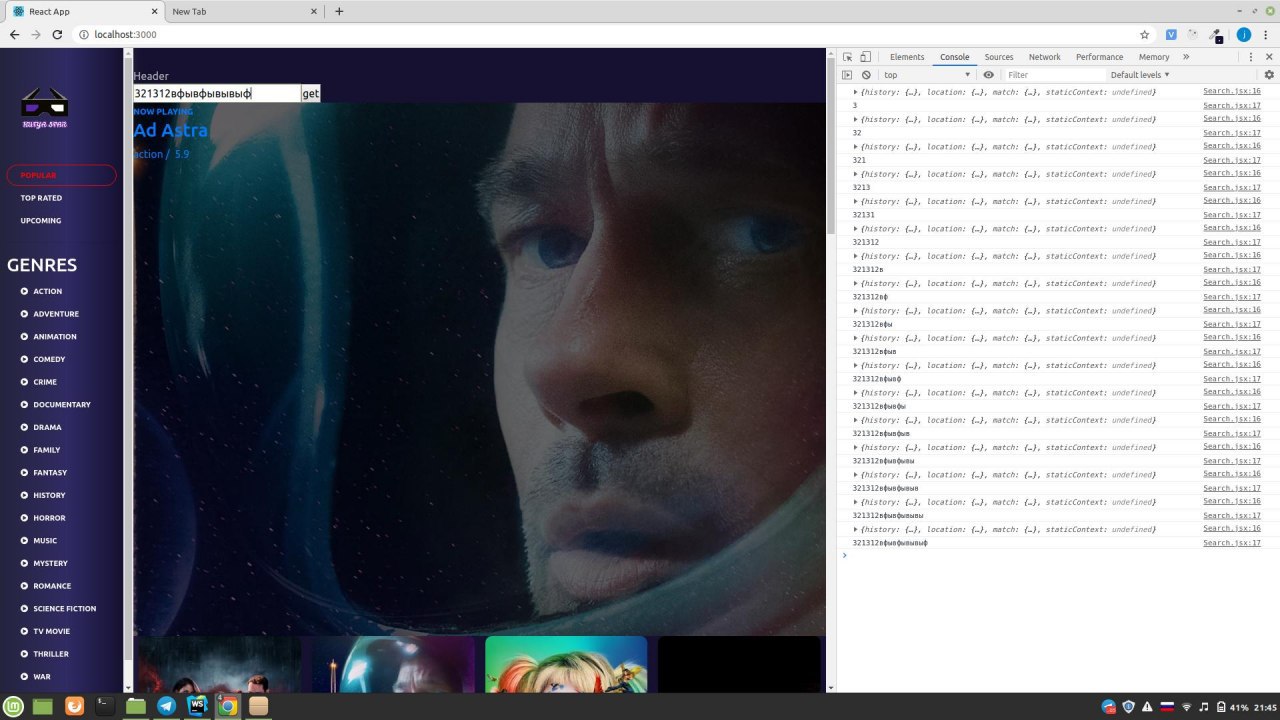Expand the object logged above '321312вфывфывывыф'
The height and width of the screenshot is (720, 1280).
[x=855, y=529]
